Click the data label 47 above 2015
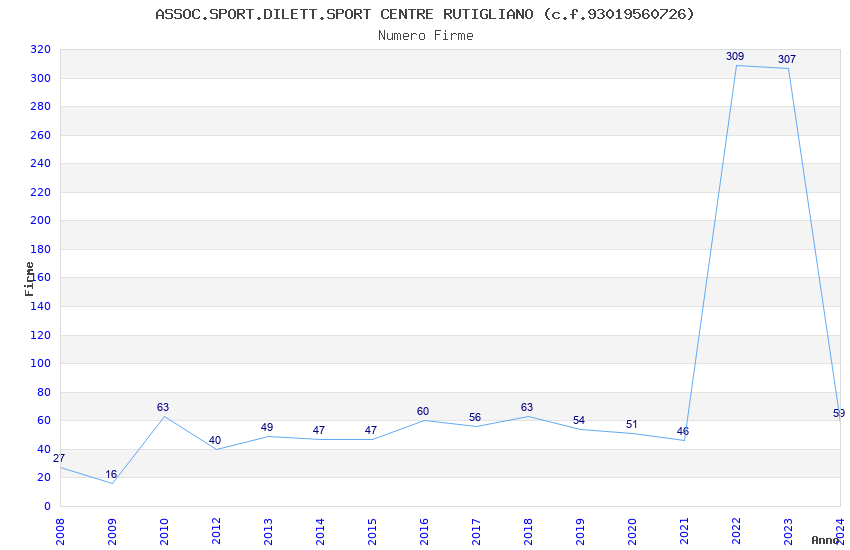The height and width of the screenshot is (550, 850). coord(371,430)
